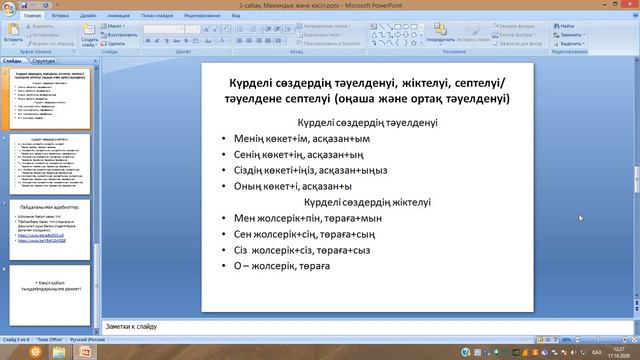The height and width of the screenshot is (360, 640).
Task: Click zoom-out minus on zoom slider
Action: click(577, 340)
